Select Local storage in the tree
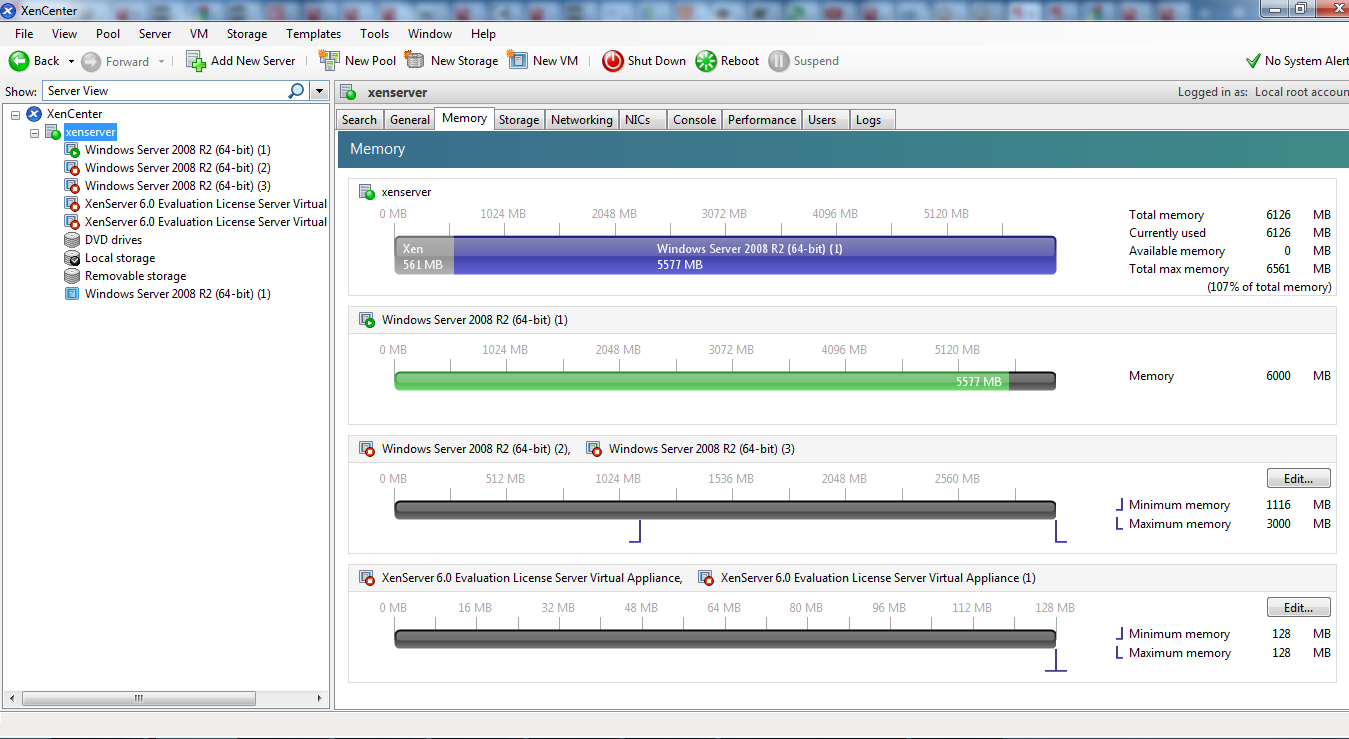 [x=120, y=258]
